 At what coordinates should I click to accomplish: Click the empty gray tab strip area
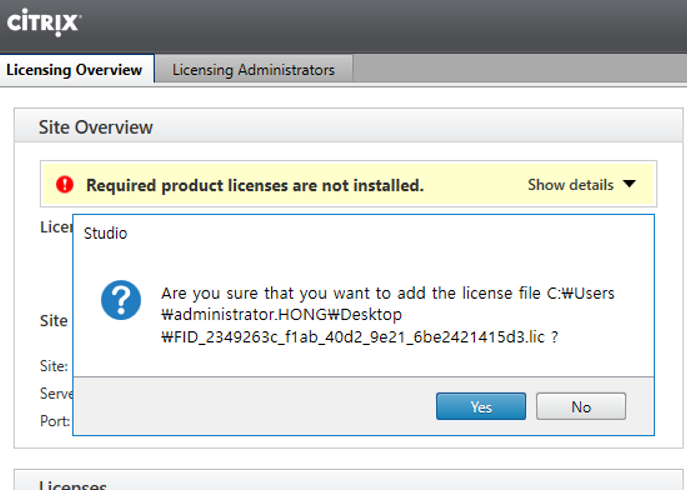point(520,68)
